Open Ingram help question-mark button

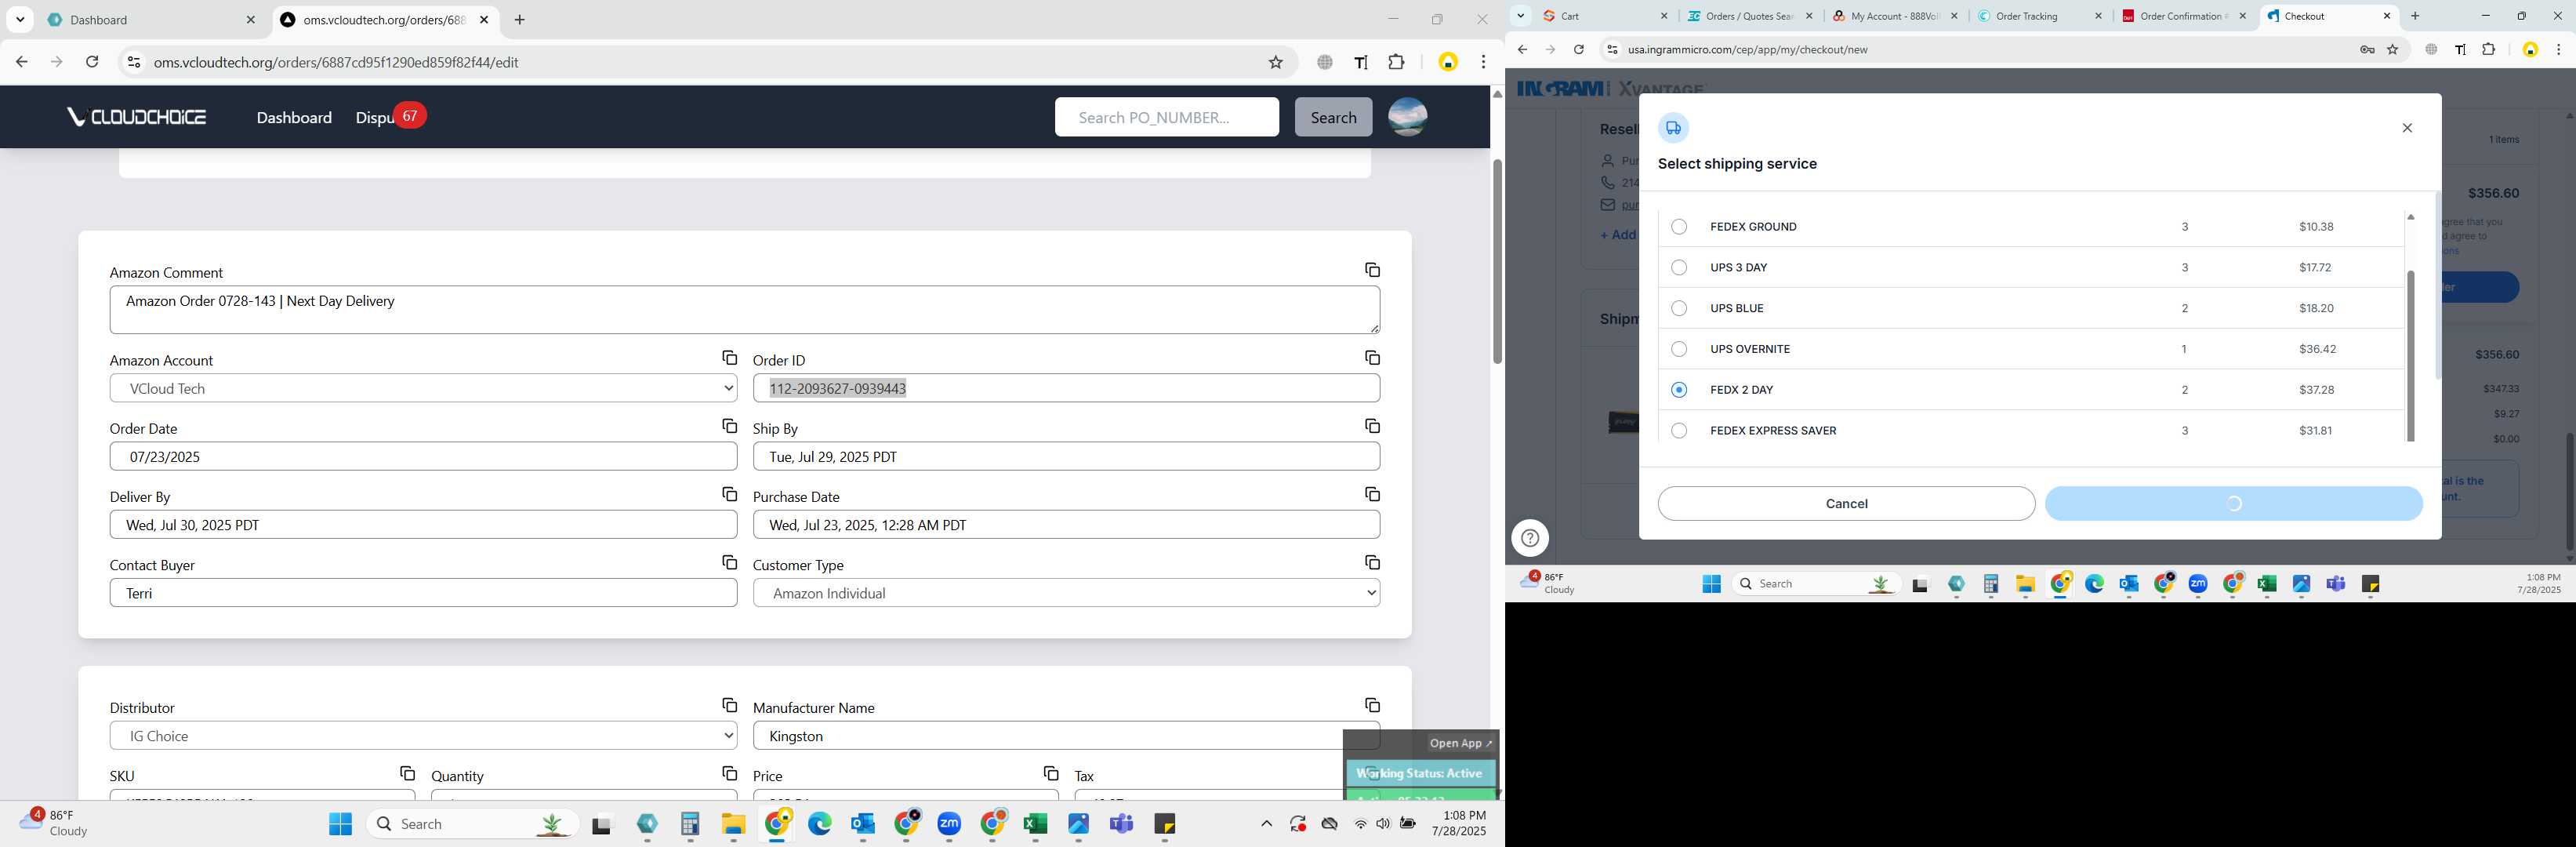coord(1529,538)
